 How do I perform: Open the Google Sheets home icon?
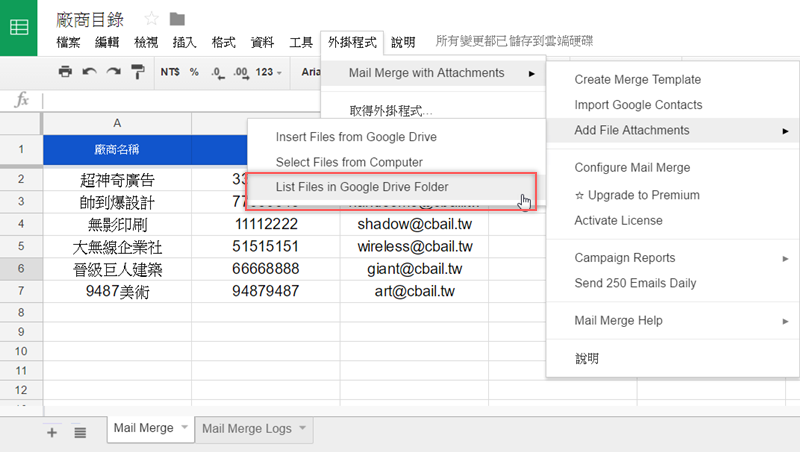[x=18, y=28]
